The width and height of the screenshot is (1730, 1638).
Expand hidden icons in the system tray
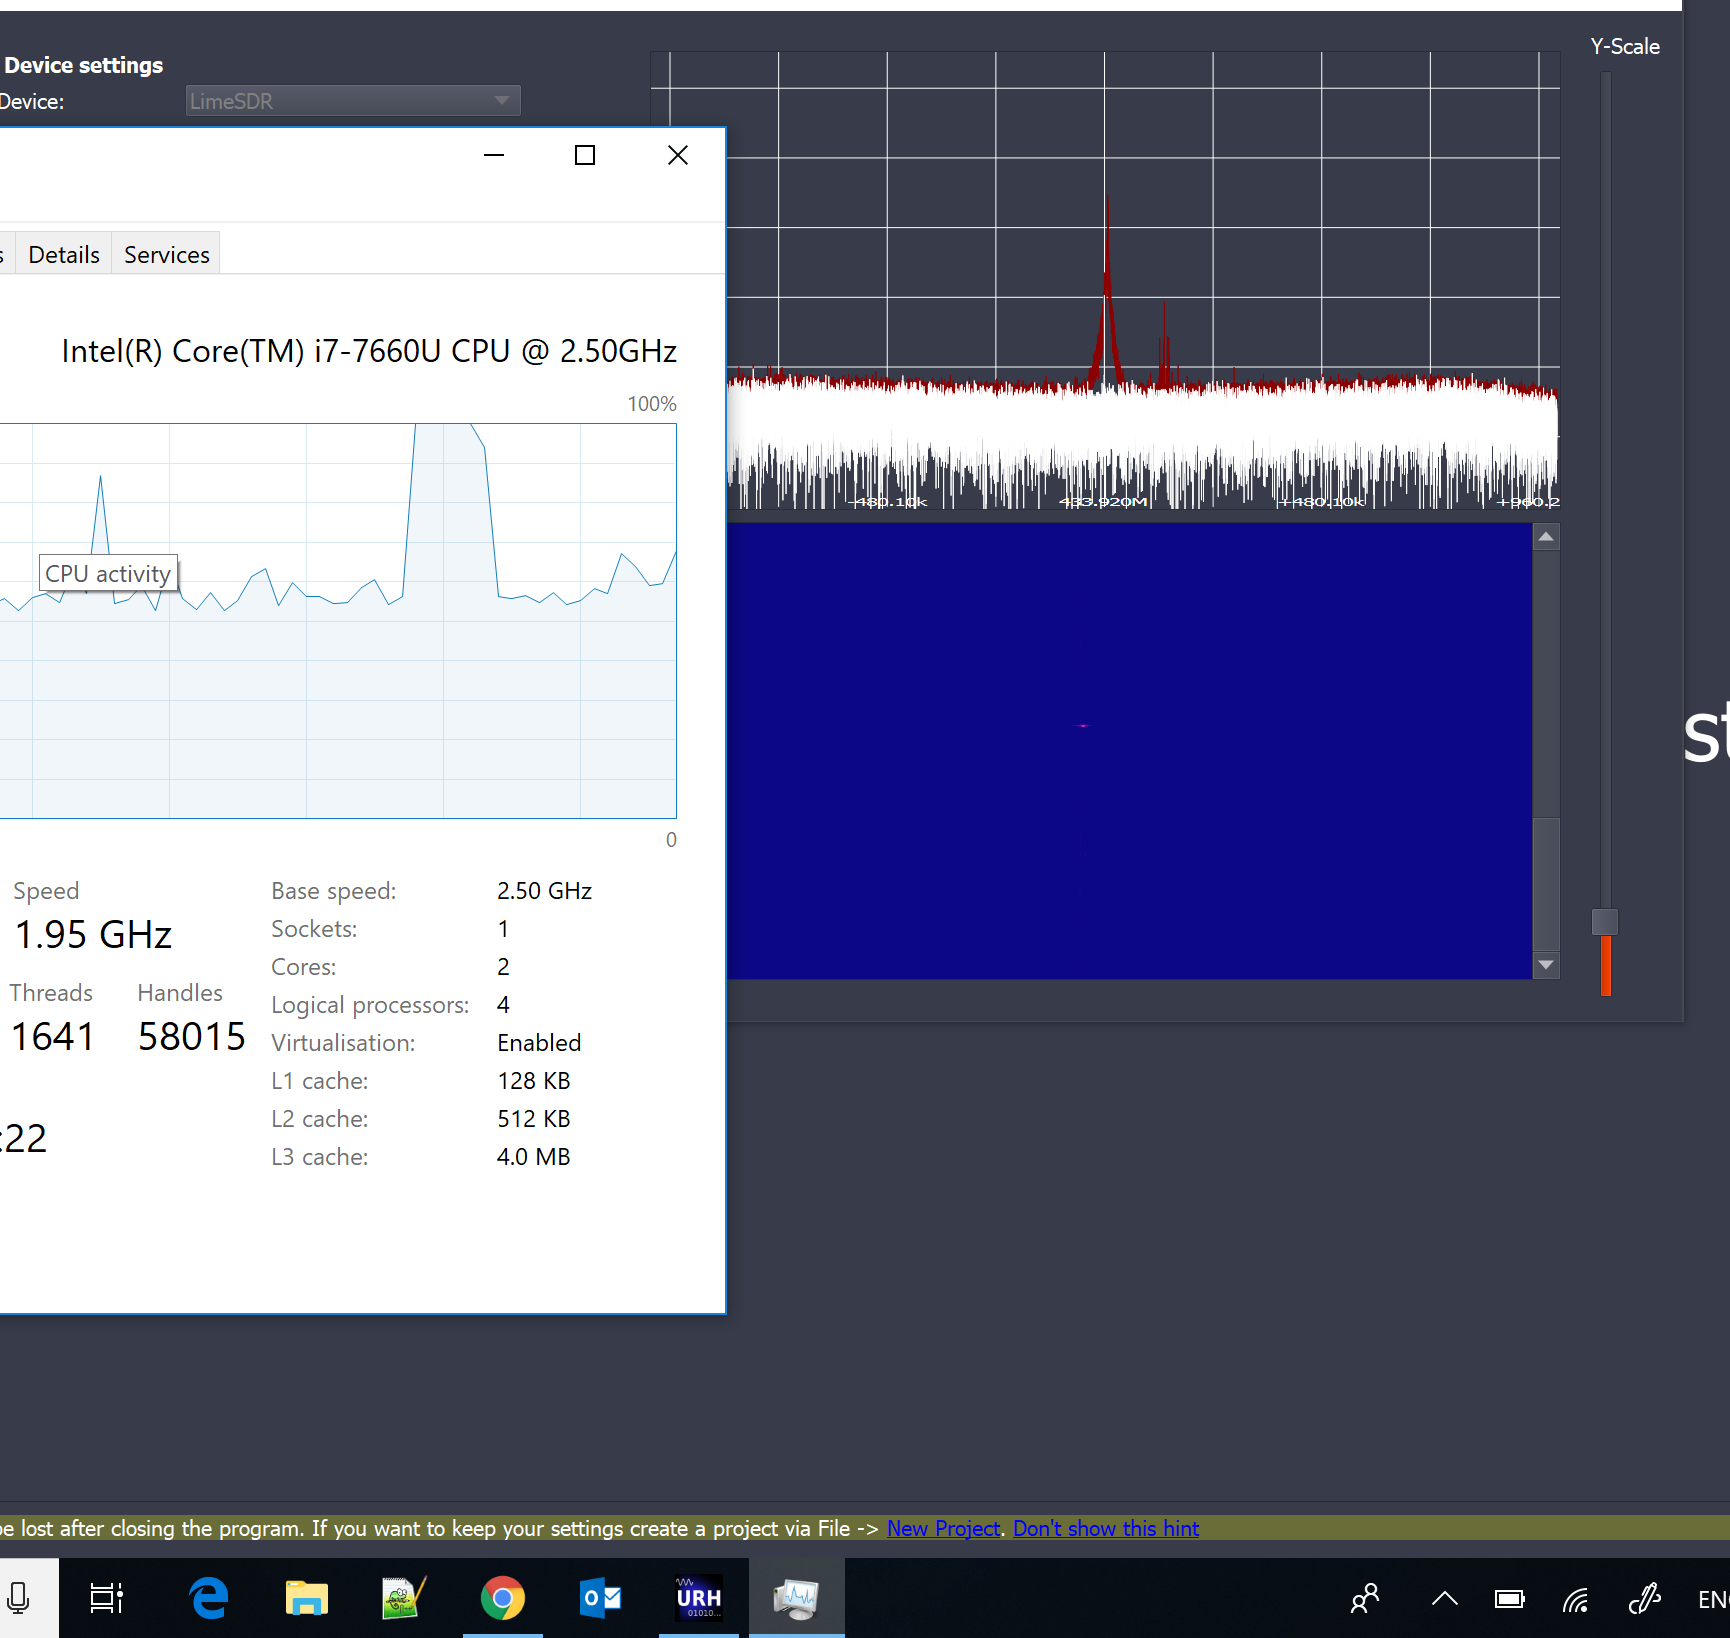coord(1444,1597)
